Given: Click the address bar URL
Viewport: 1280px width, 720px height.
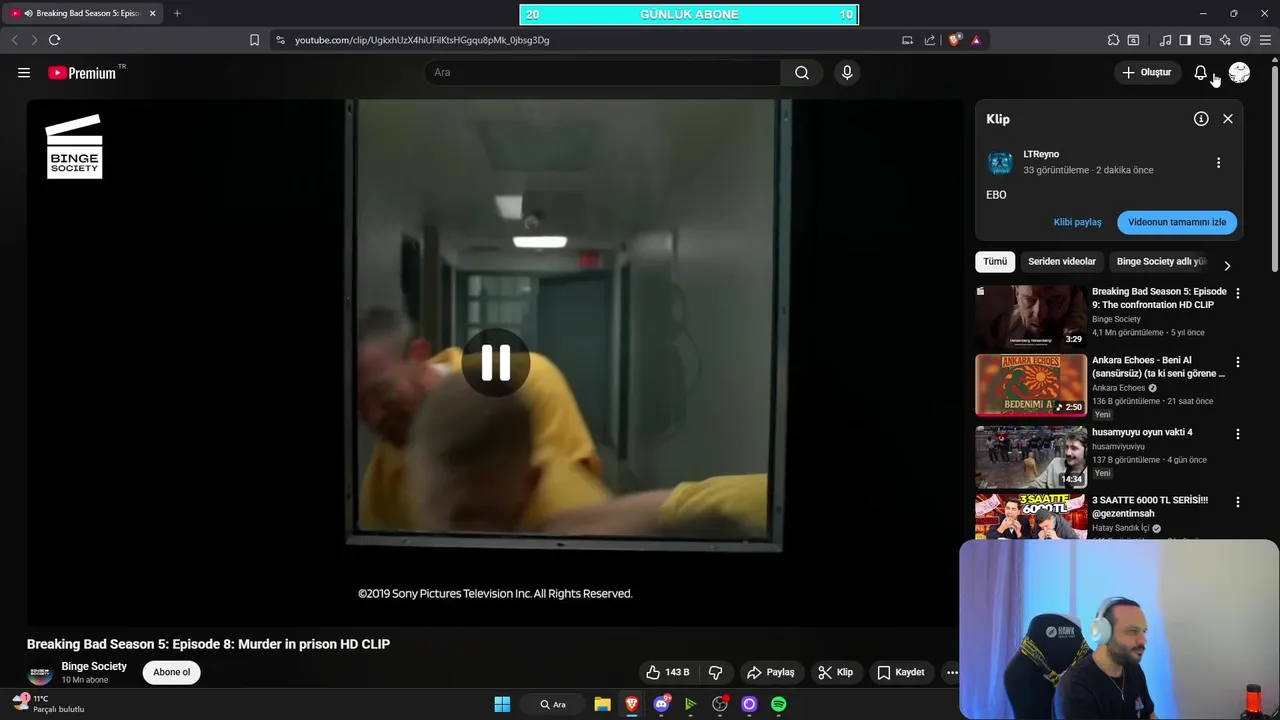Looking at the screenshot, I should (422, 40).
